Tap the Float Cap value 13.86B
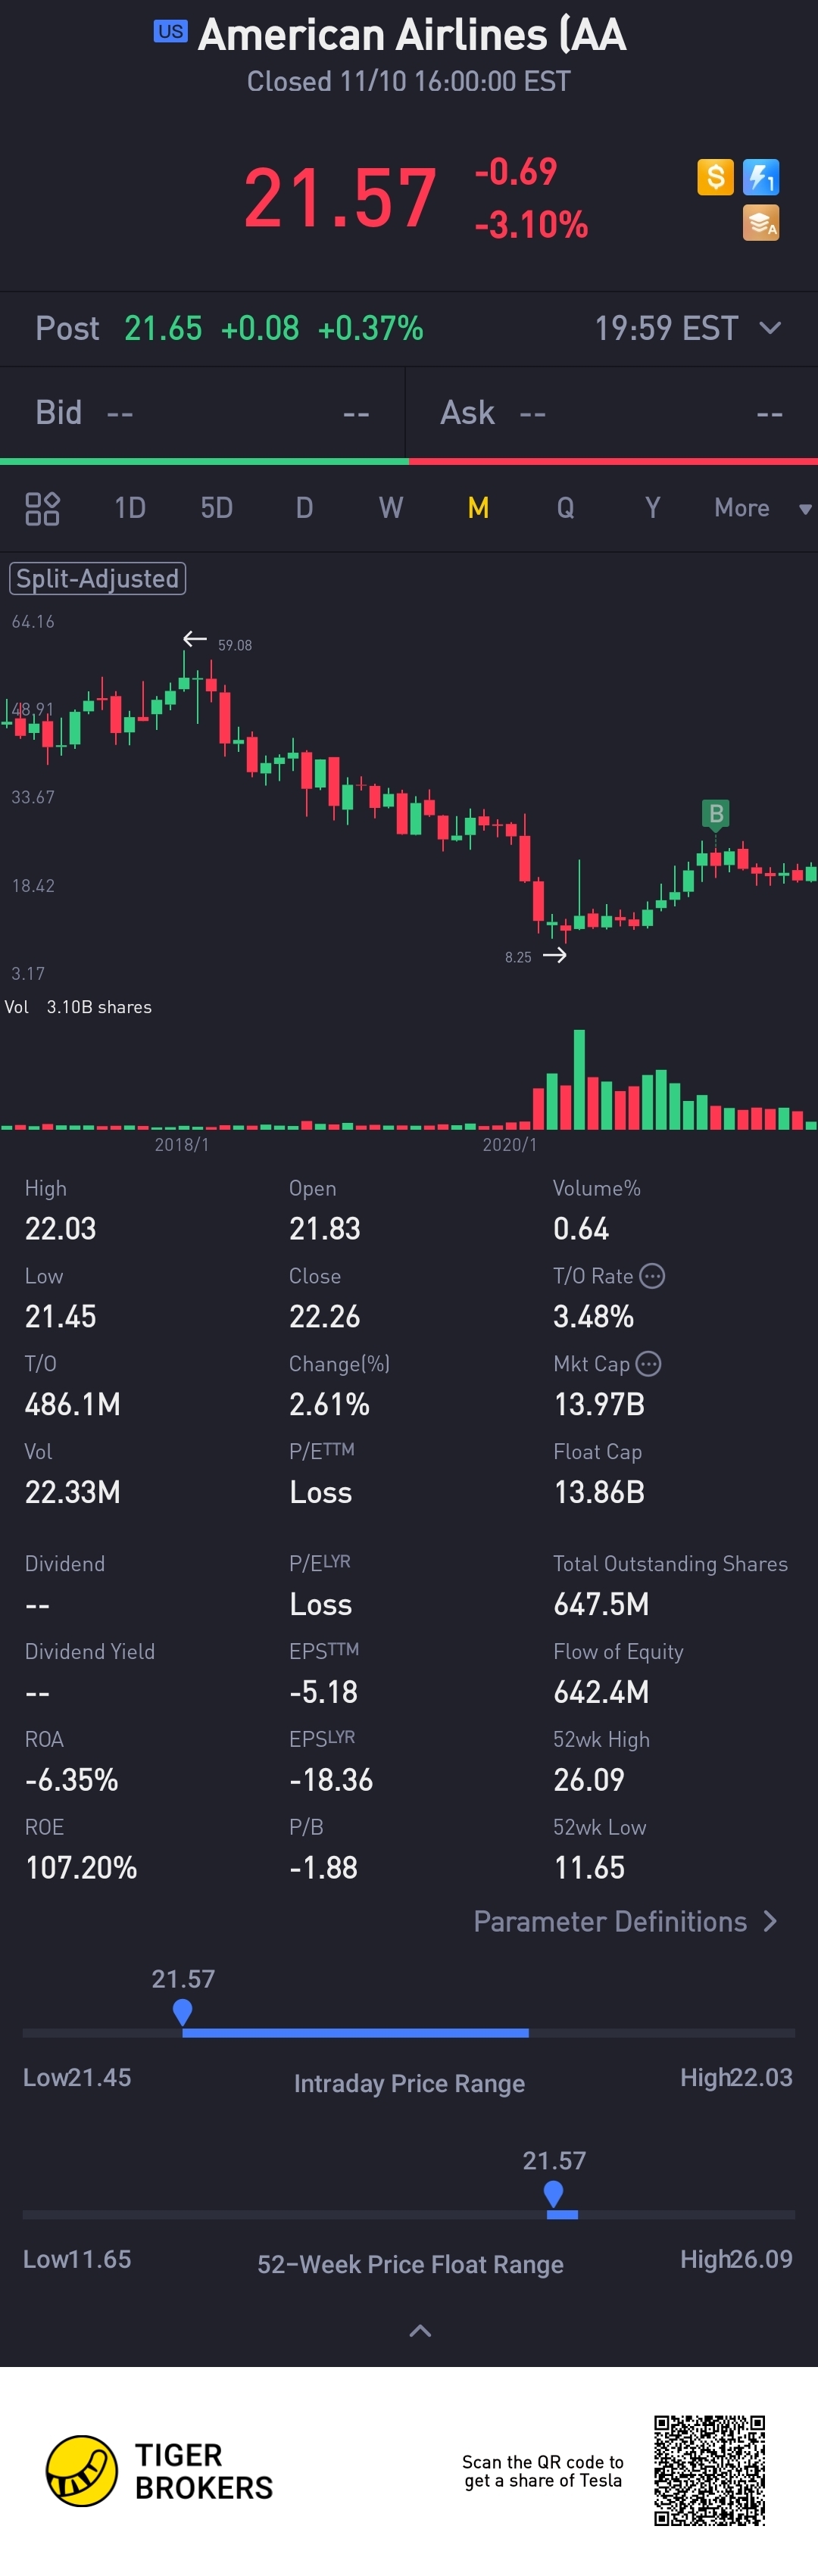The image size is (818, 2576). (x=599, y=1492)
